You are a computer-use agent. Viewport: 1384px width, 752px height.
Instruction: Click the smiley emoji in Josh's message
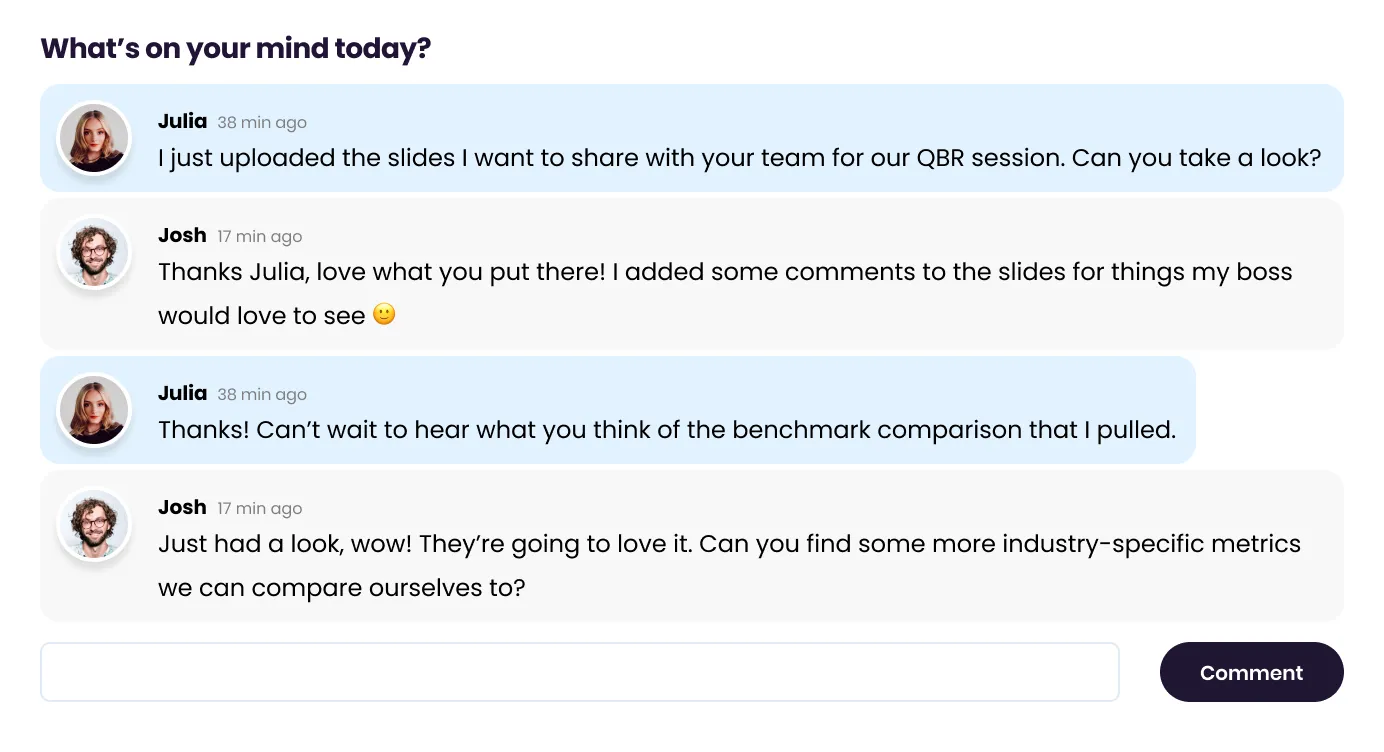pos(384,315)
